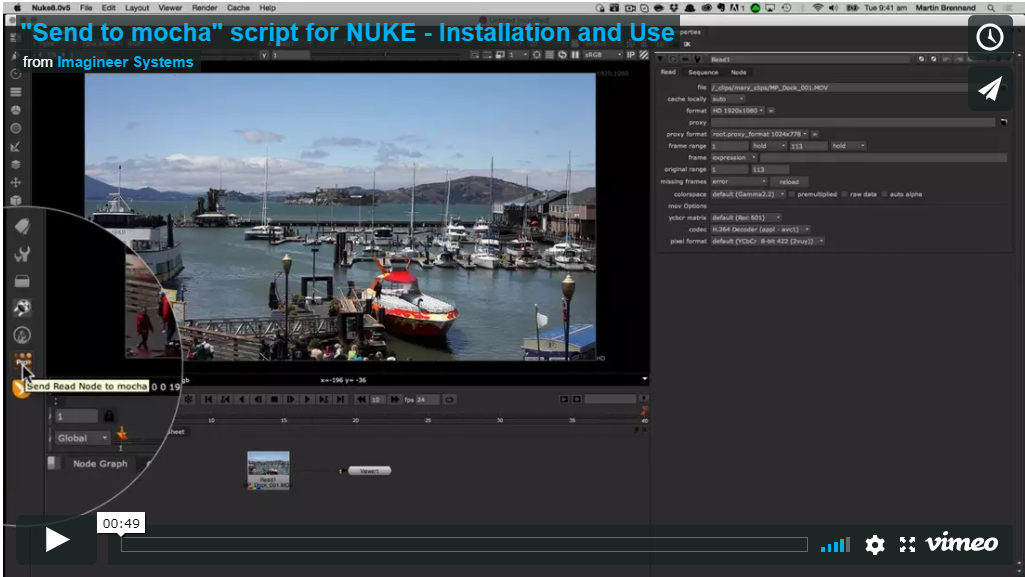The image size is (1025, 577).
Task: Open the Cache menu
Action: 238,8
